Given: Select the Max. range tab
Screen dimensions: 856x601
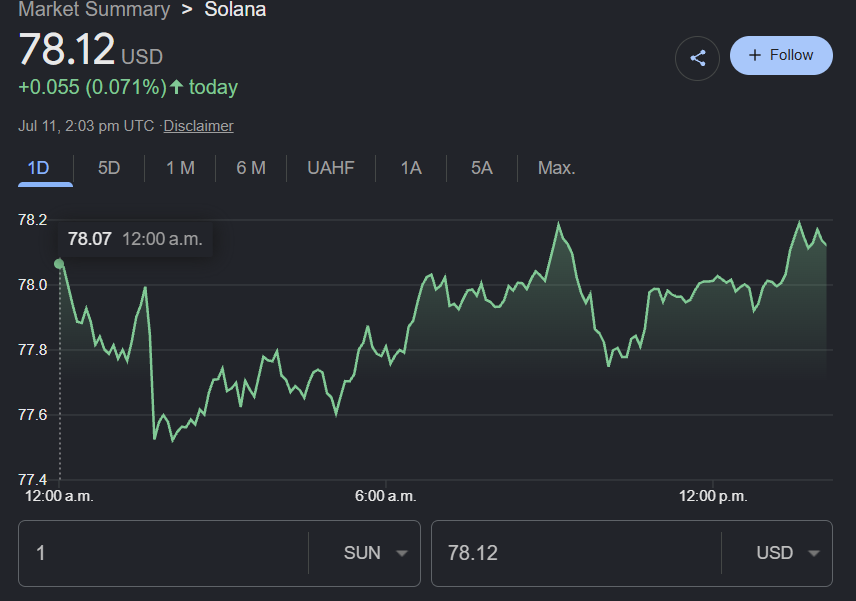Looking at the screenshot, I should pos(556,168).
